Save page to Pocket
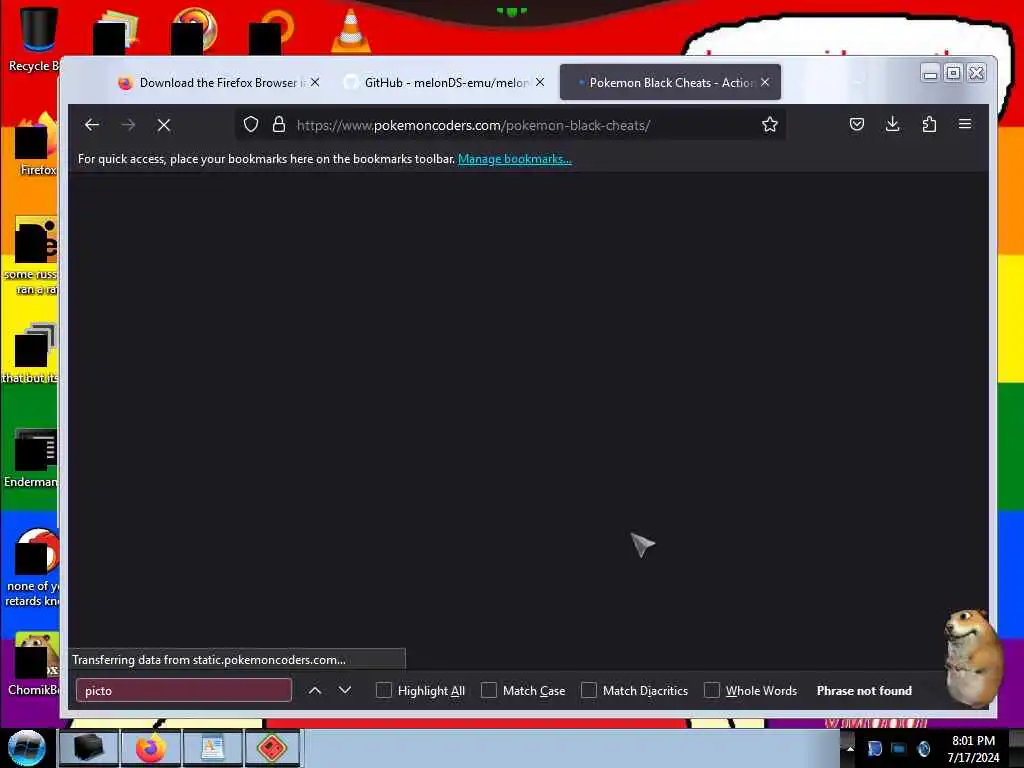 (857, 124)
